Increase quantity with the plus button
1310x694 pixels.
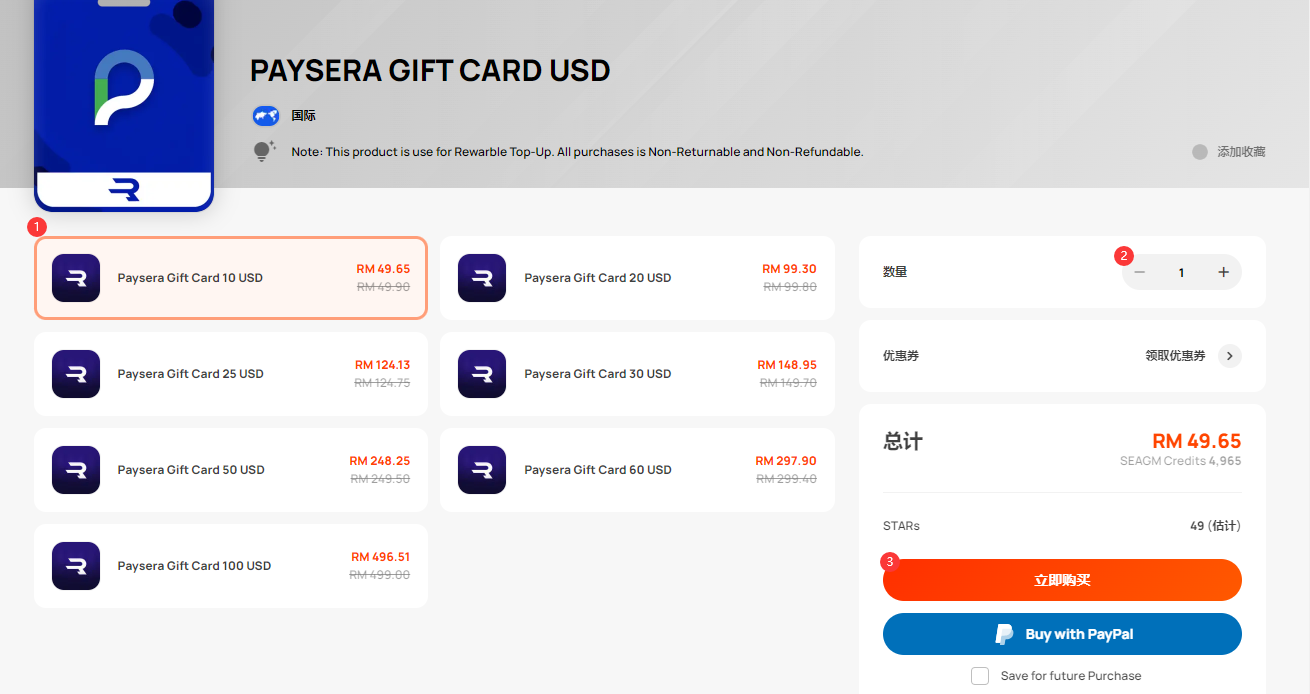click(1223, 272)
